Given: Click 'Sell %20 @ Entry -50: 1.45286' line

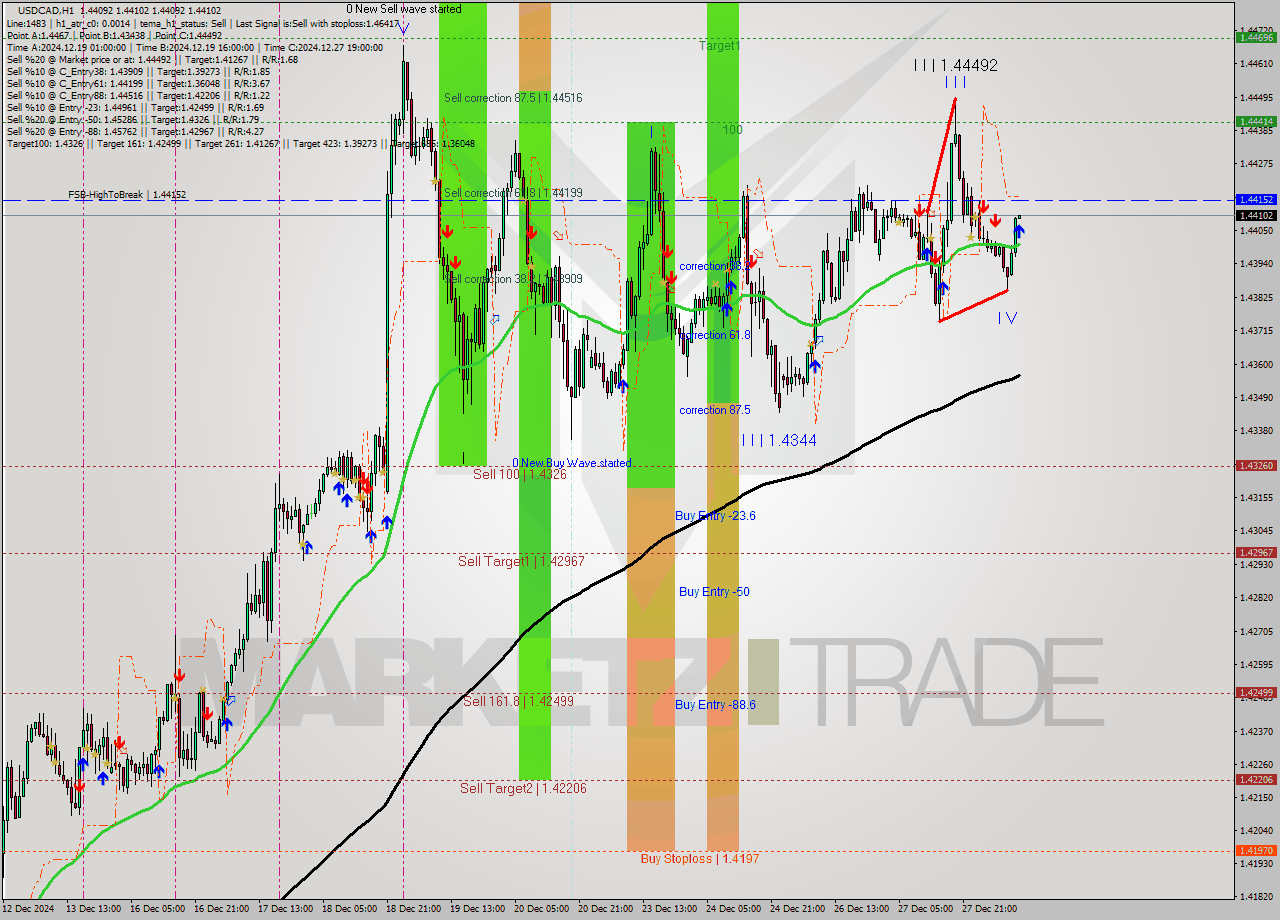Looking at the screenshot, I should point(134,119).
